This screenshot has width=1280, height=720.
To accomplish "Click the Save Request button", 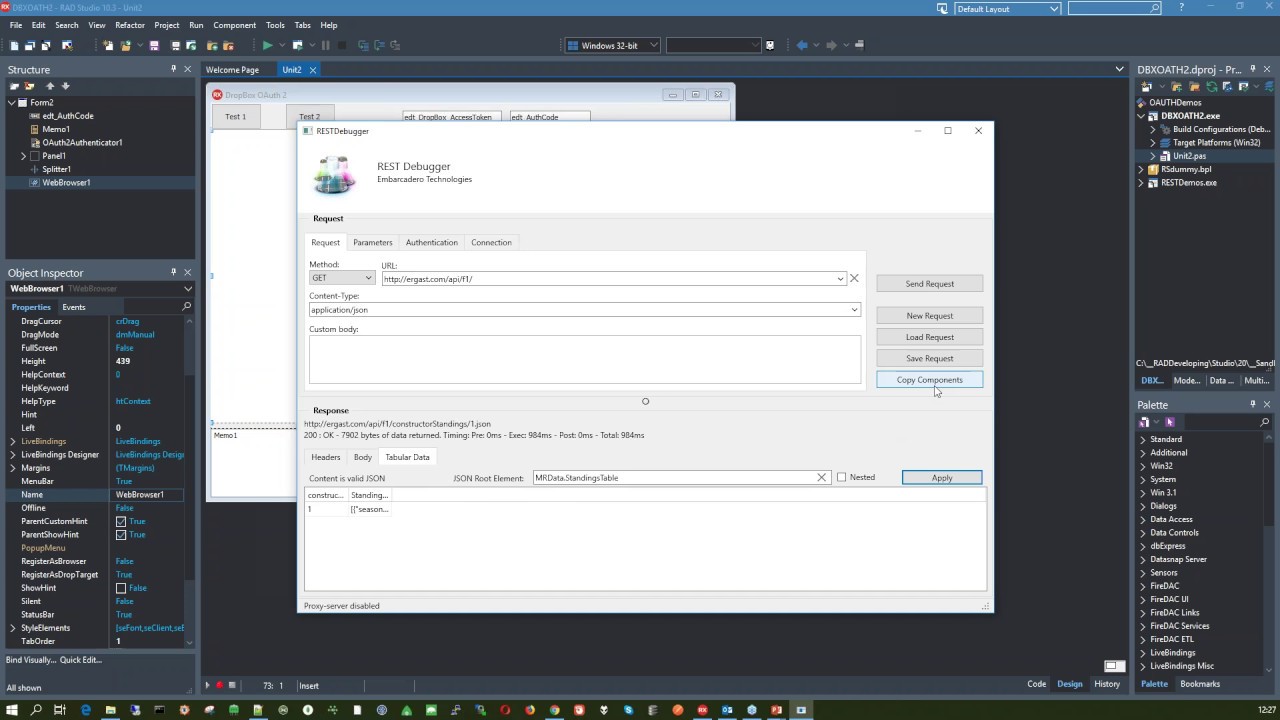I will tap(930, 358).
